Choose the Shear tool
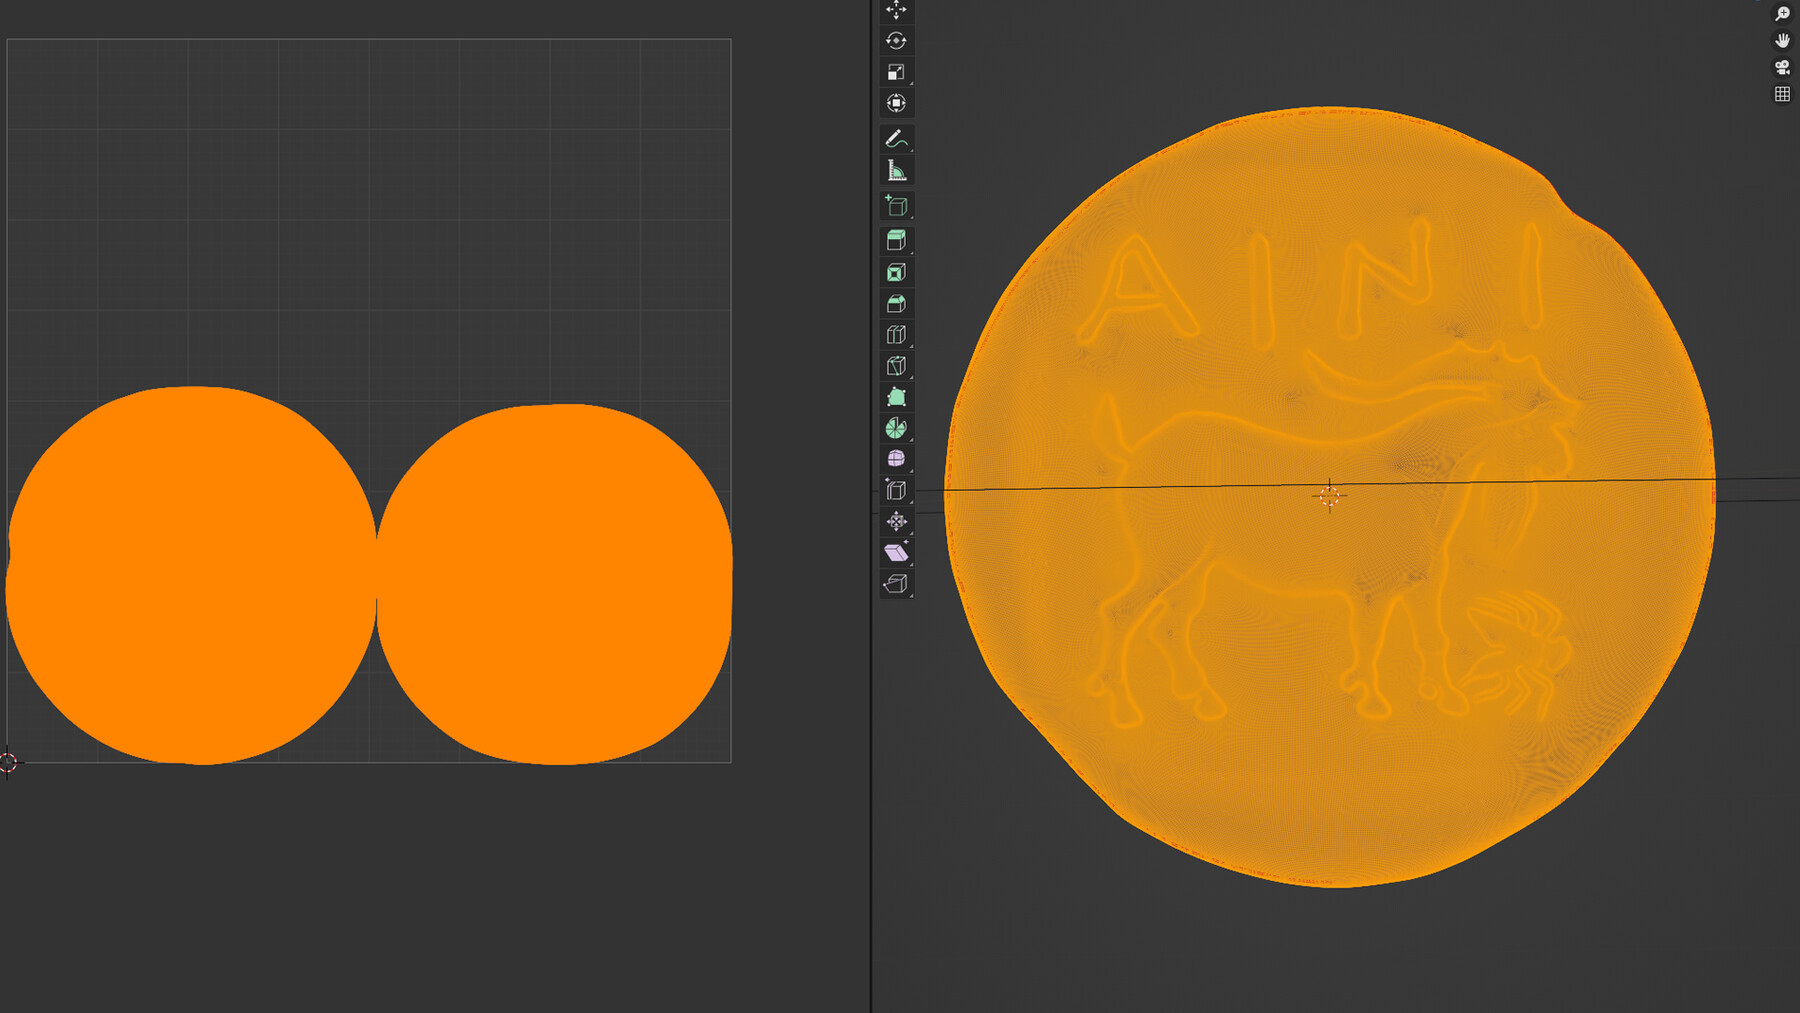 [896, 552]
